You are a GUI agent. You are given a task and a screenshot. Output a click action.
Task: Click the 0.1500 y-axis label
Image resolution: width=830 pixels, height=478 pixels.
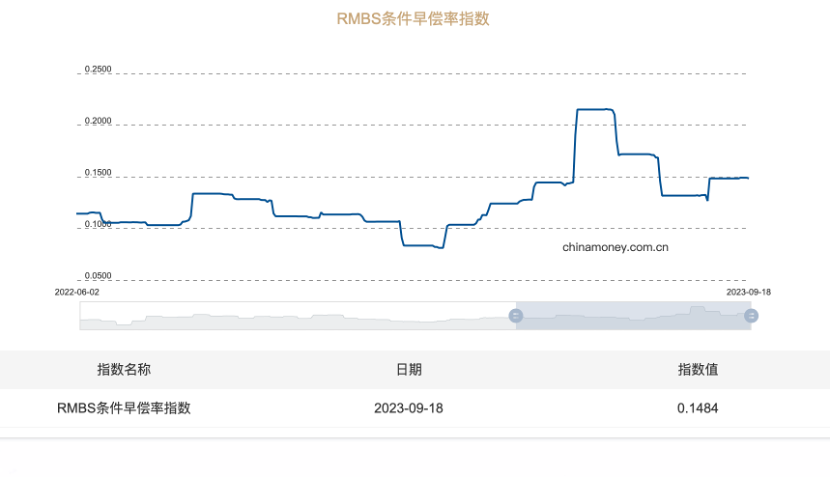(98, 173)
